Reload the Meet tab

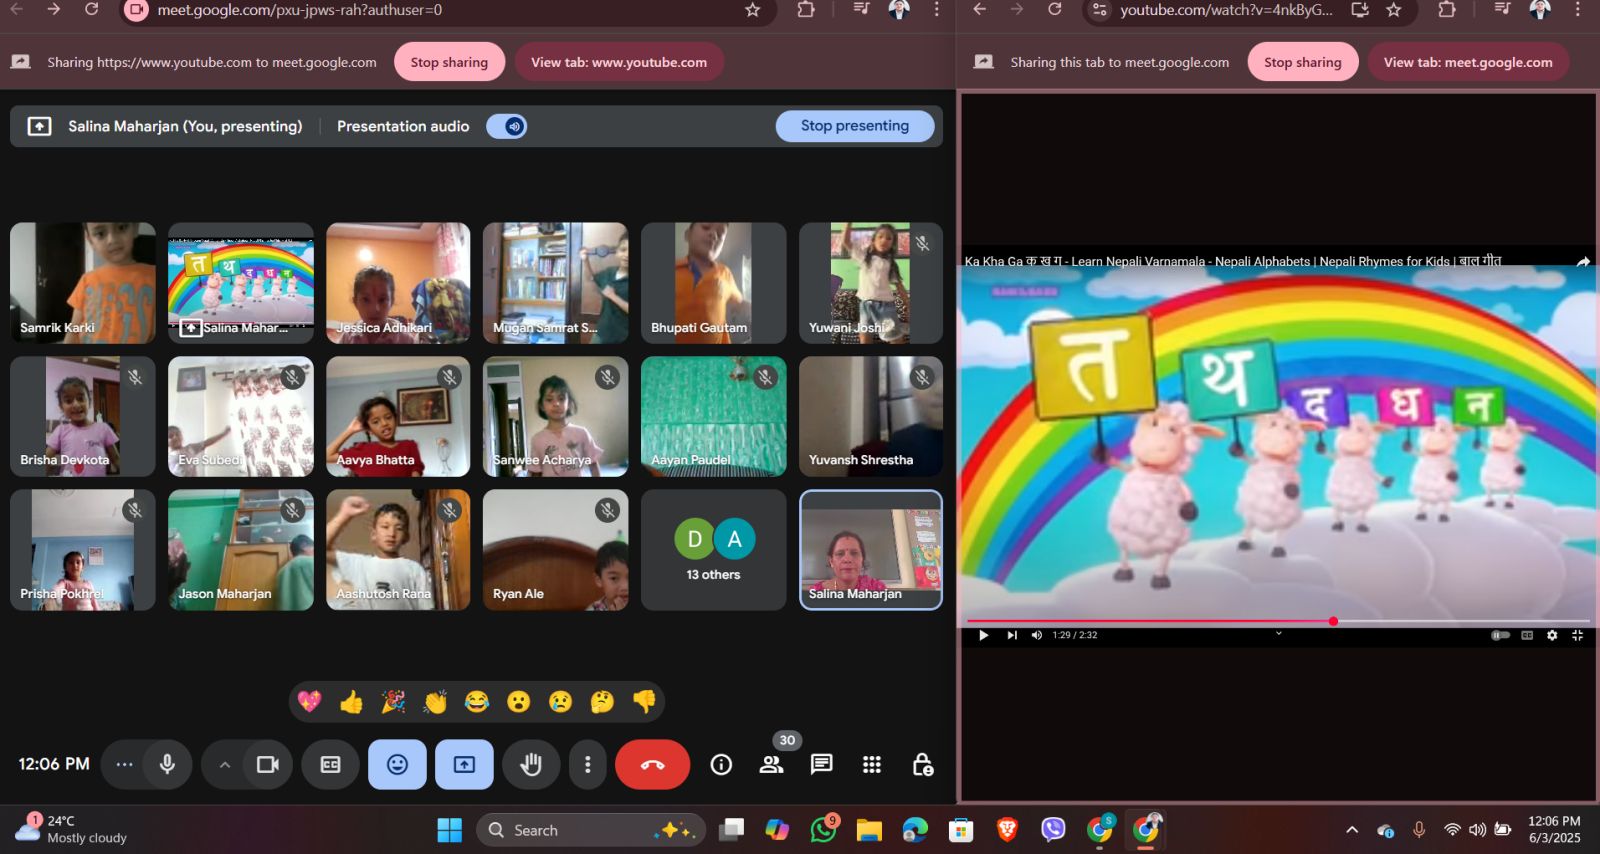(x=91, y=10)
